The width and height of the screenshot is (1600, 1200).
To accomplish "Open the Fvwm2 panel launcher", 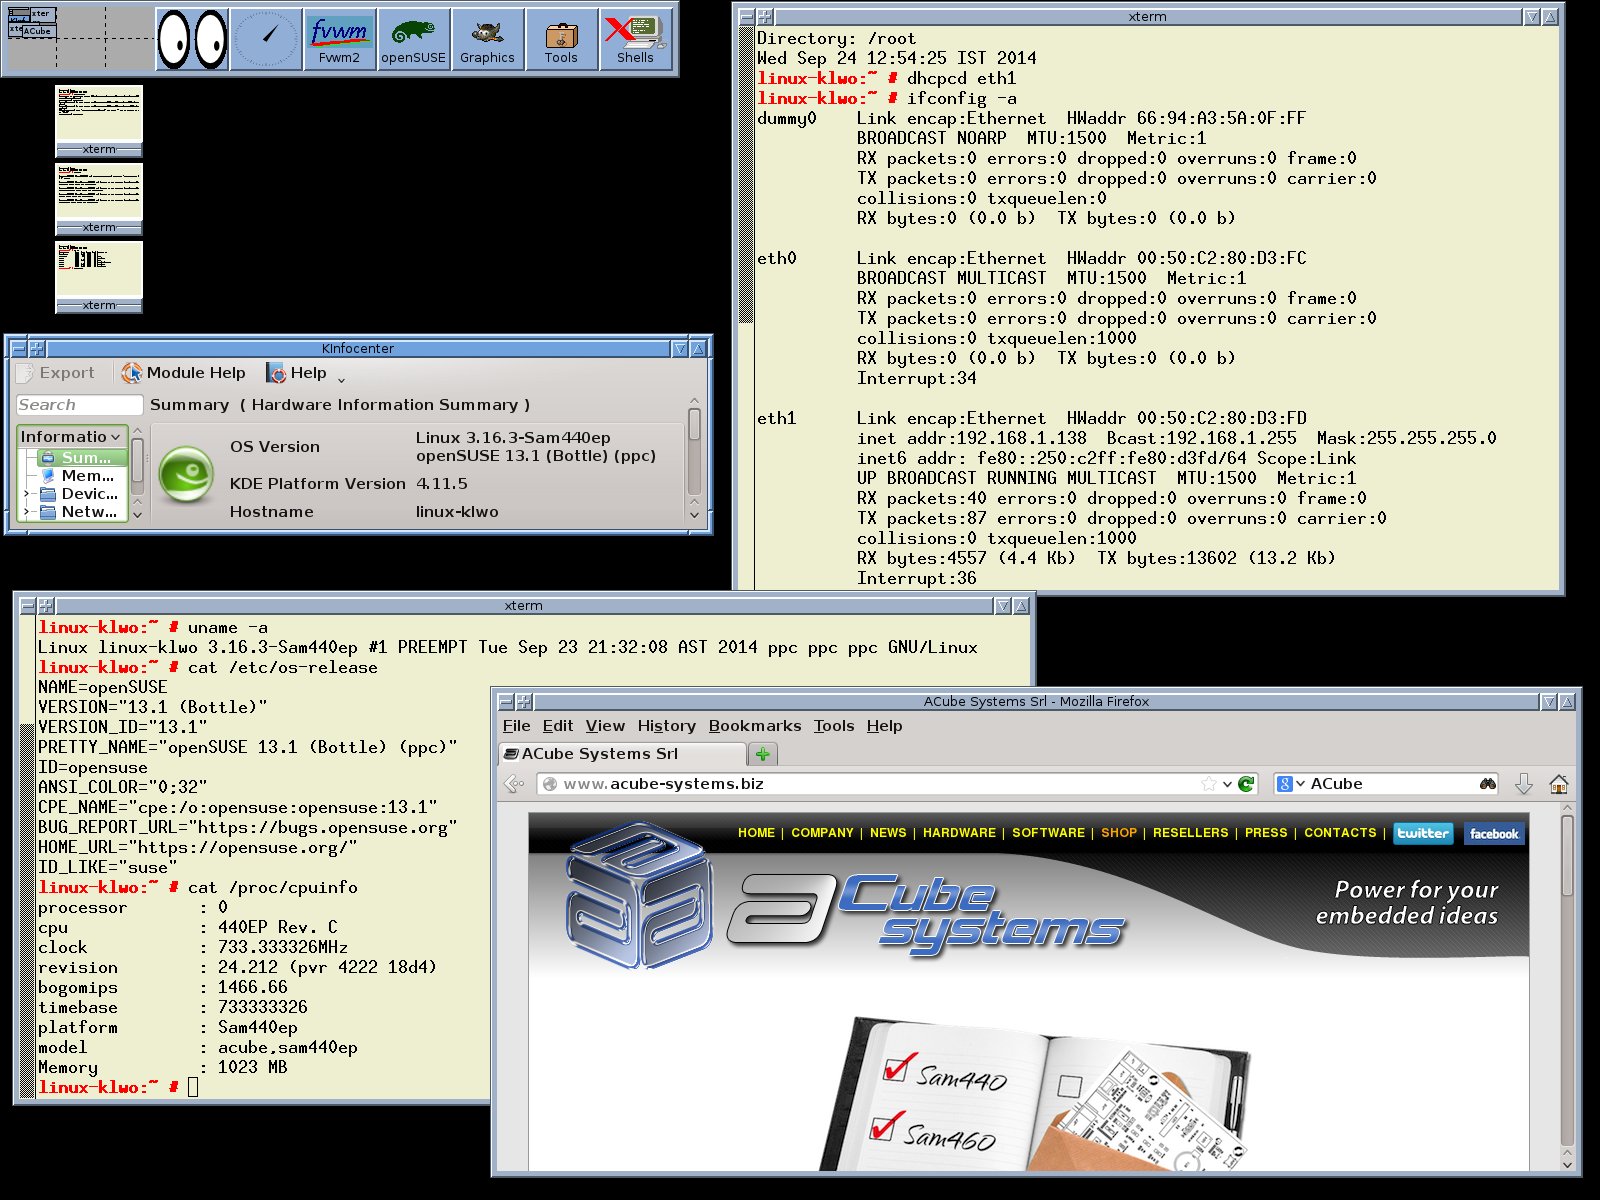I will click(x=339, y=39).
